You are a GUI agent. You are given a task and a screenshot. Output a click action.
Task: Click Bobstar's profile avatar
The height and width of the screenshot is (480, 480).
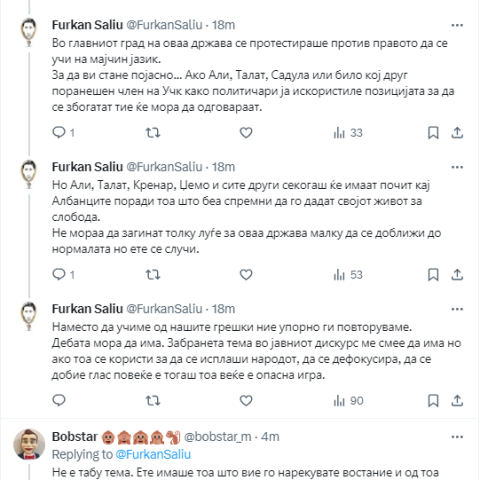pos(29,444)
